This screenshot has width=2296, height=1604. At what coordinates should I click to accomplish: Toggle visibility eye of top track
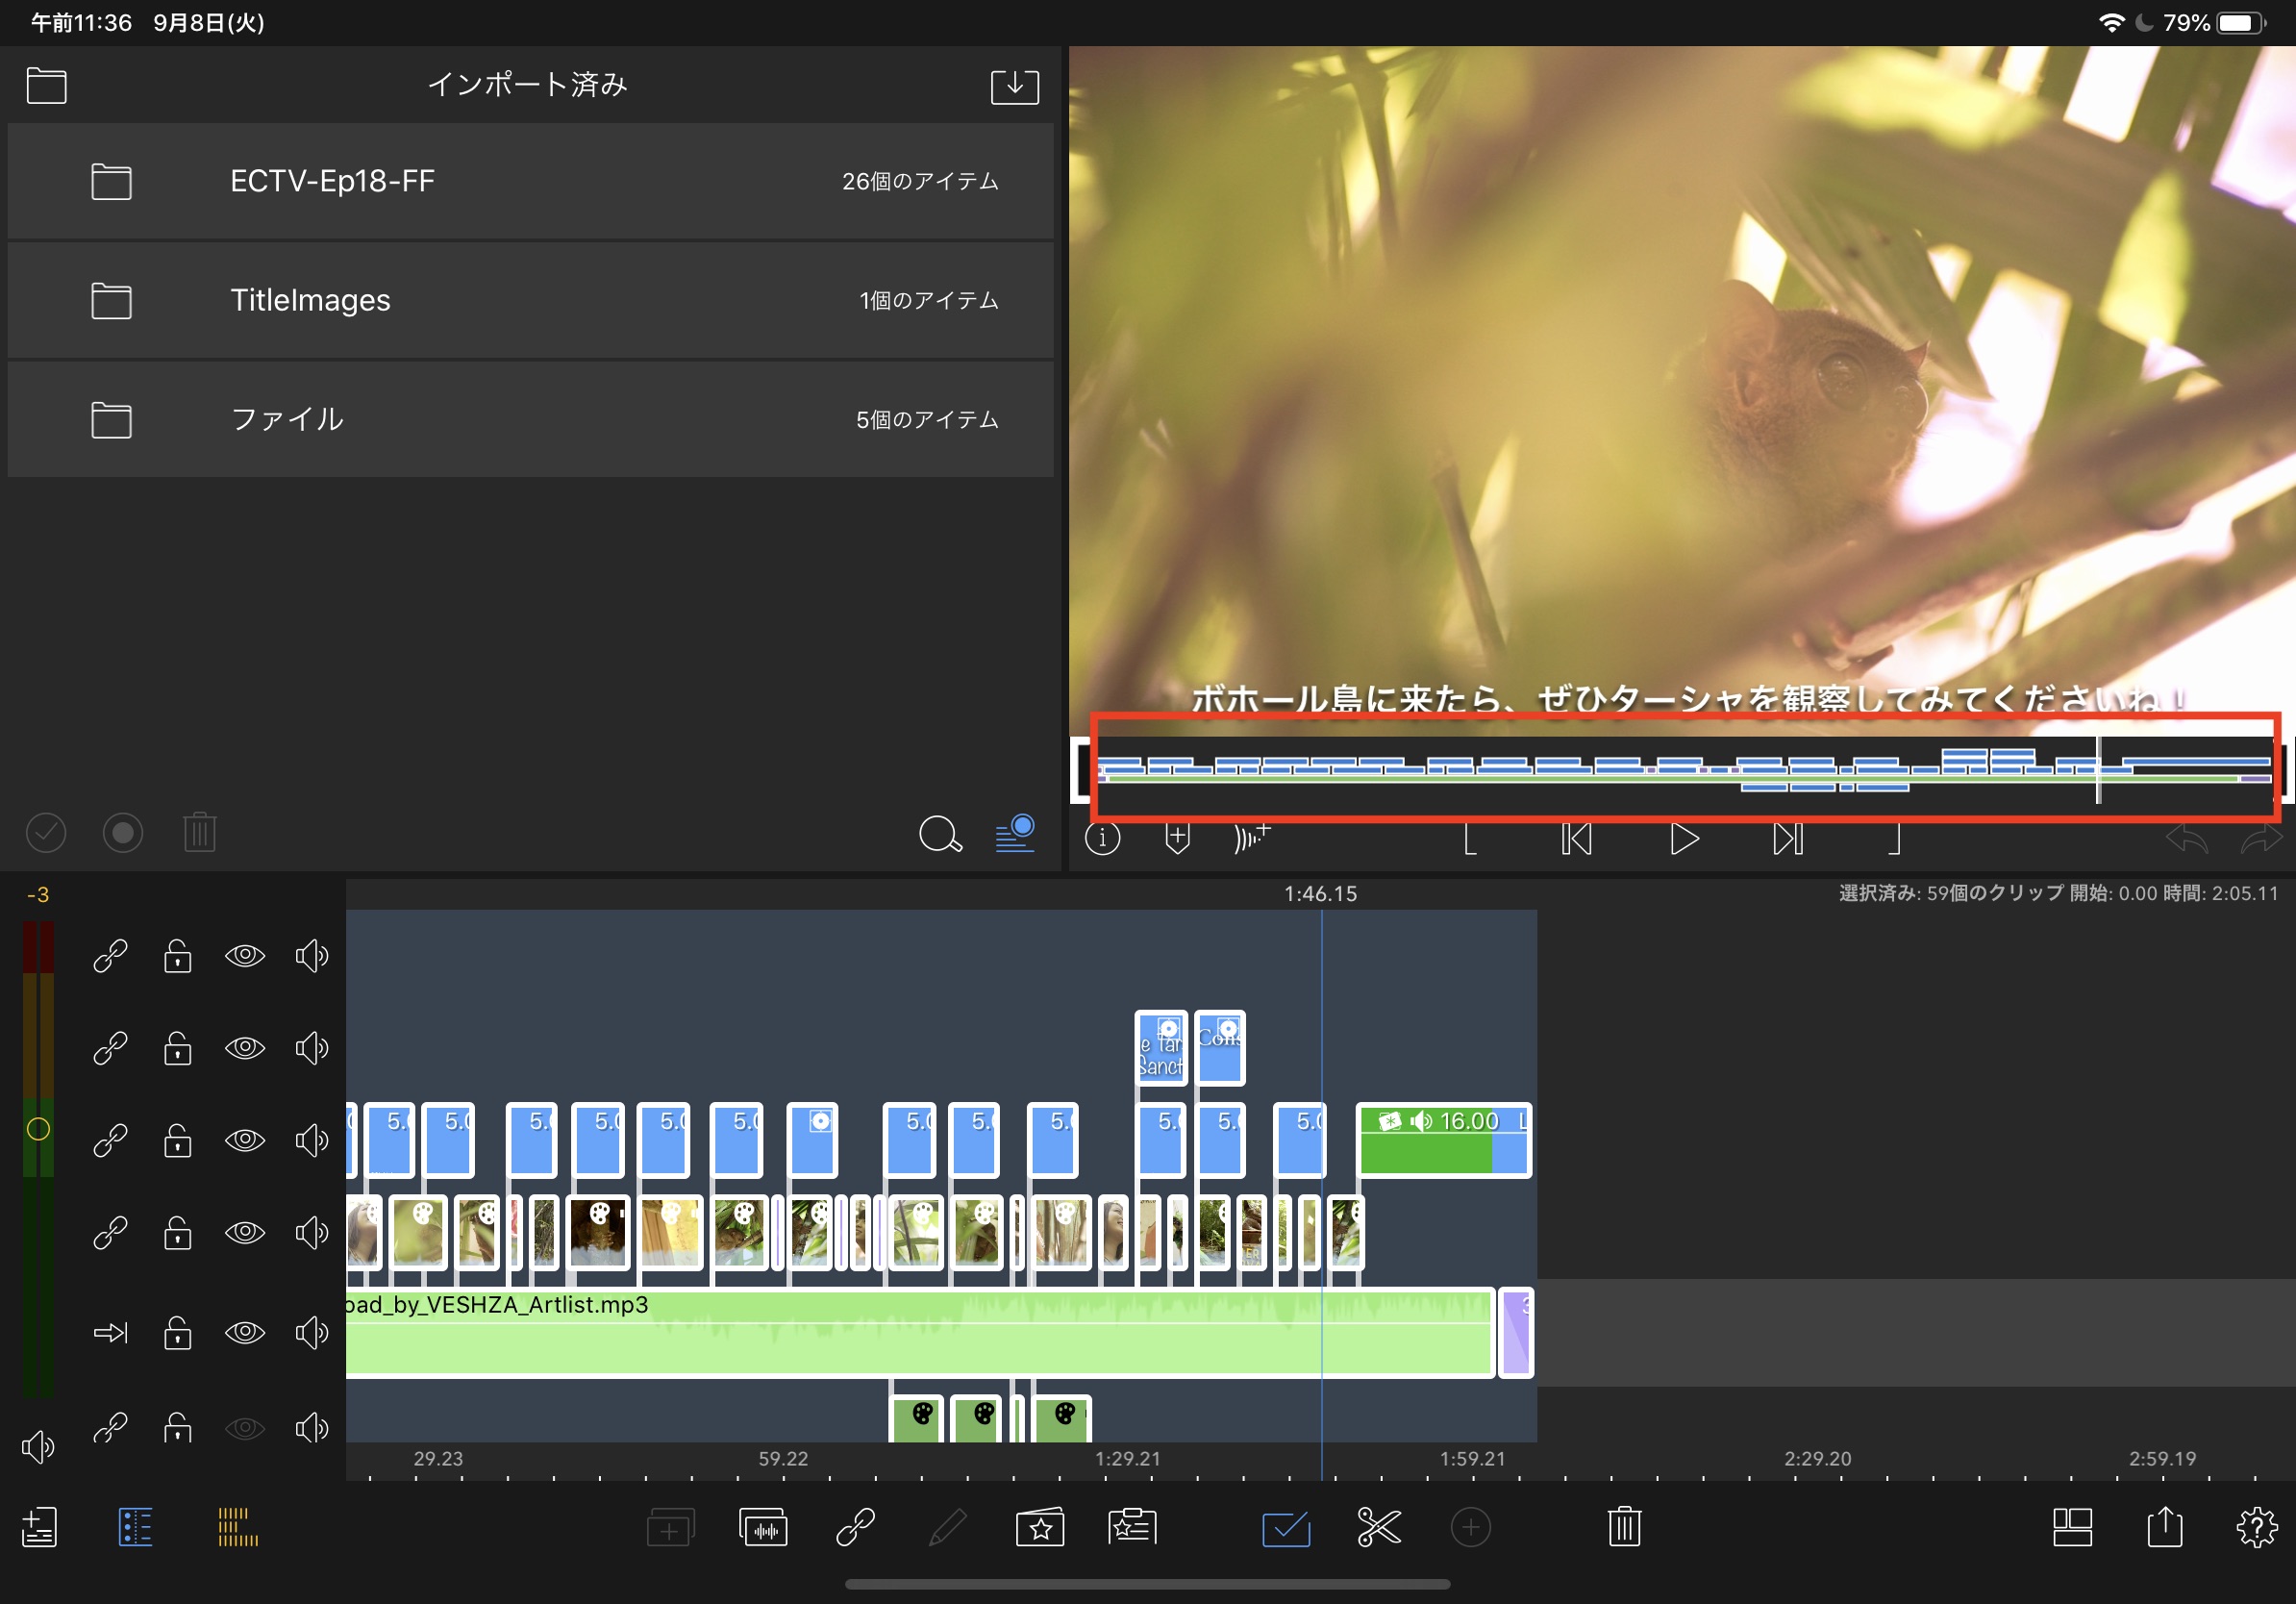tap(244, 956)
